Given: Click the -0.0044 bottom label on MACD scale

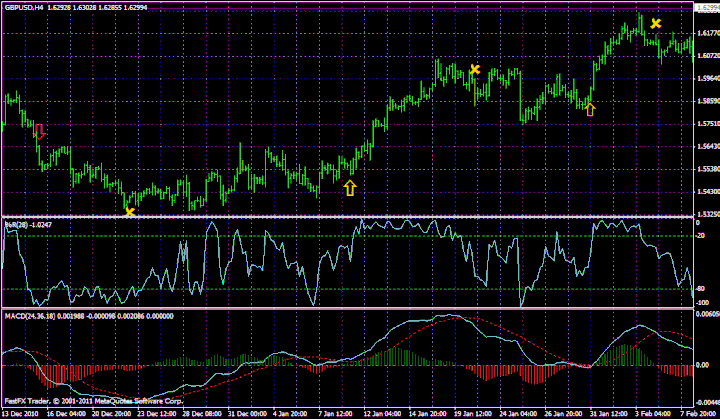Looking at the screenshot, I should (708, 403).
